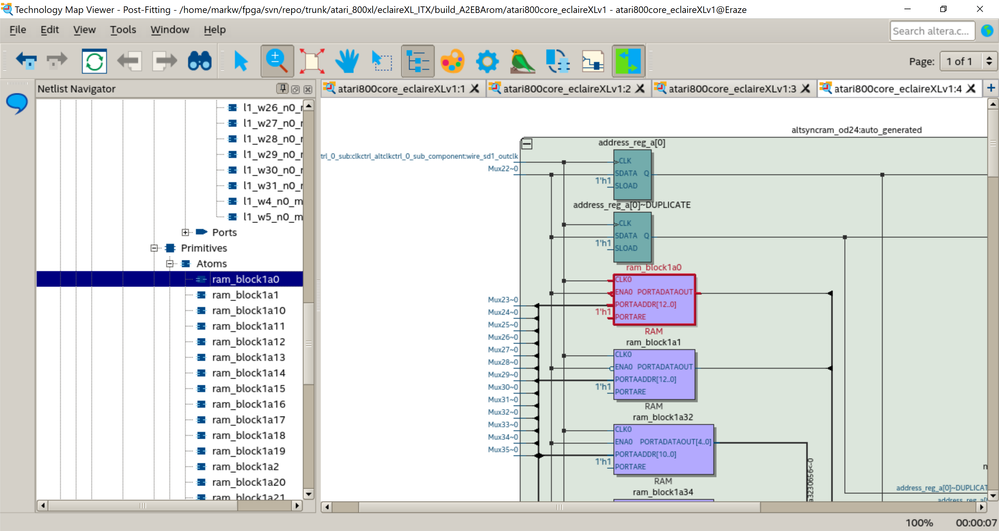The width and height of the screenshot is (999, 531).
Task: Open the Tools menu
Action: click(x=123, y=30)
